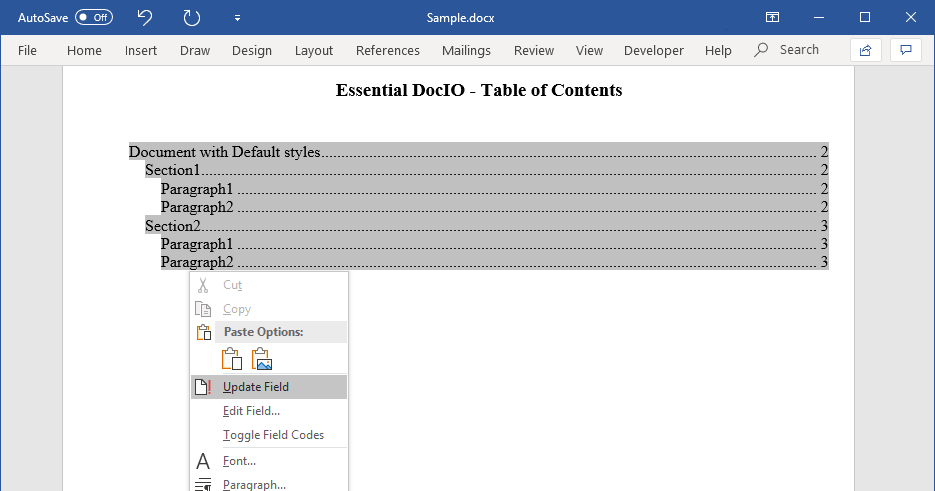Choose Keep Source Formatting paste icon
Image resolution: width=935 pixels, height=491 pixels.
tap(232, 359)
